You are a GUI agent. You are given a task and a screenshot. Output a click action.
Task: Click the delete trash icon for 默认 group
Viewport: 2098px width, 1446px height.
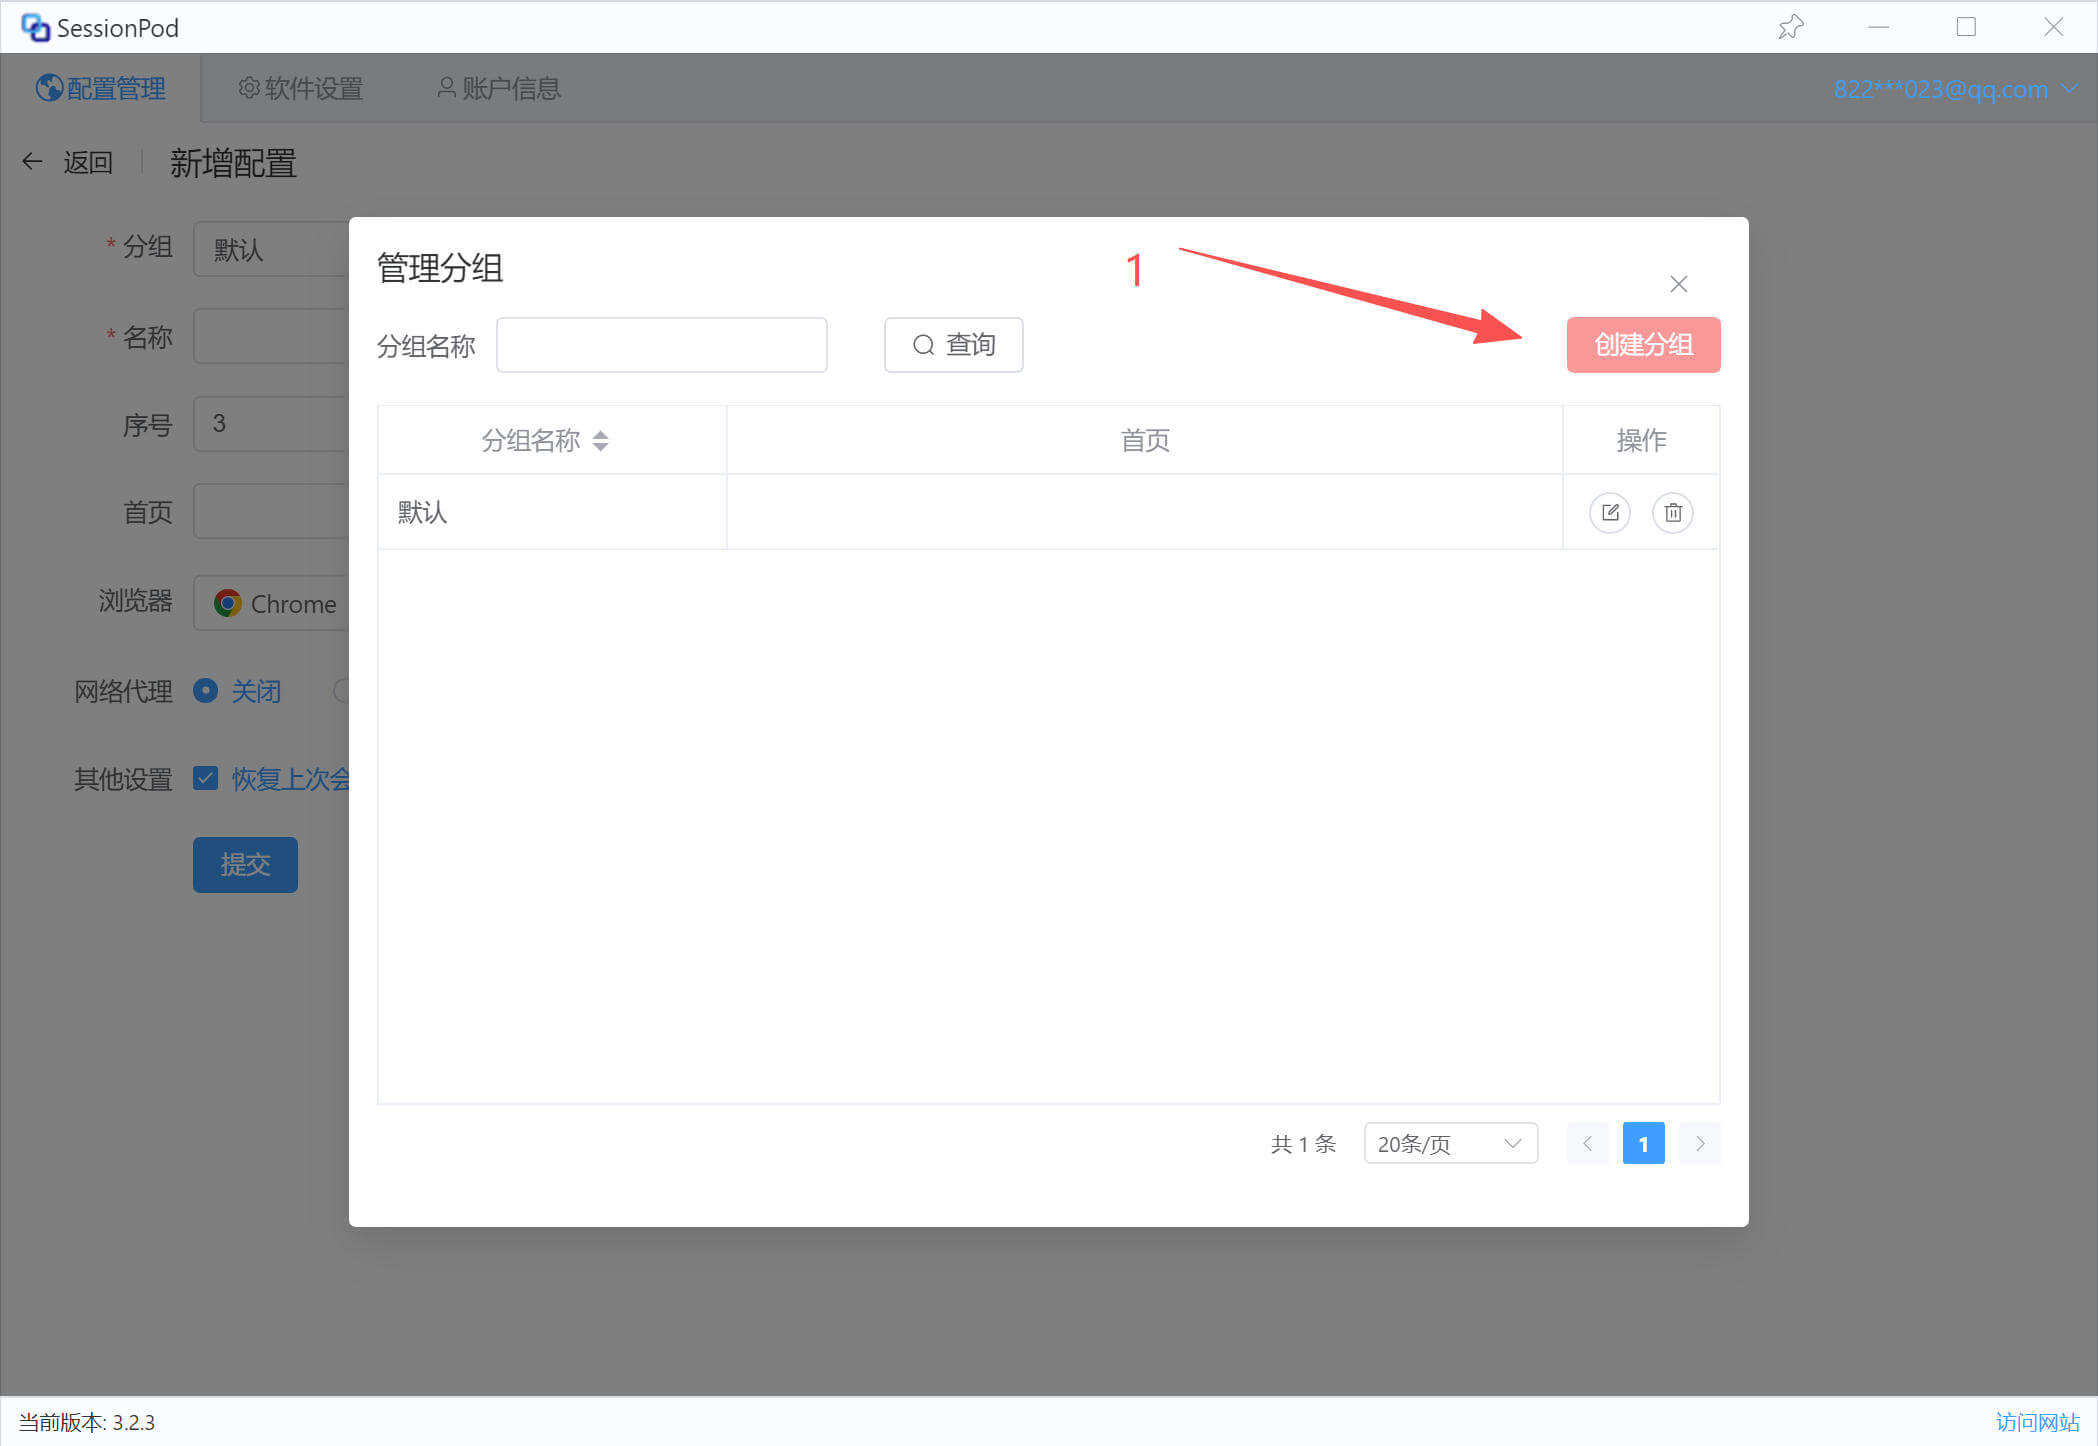tap(1672, 513)
